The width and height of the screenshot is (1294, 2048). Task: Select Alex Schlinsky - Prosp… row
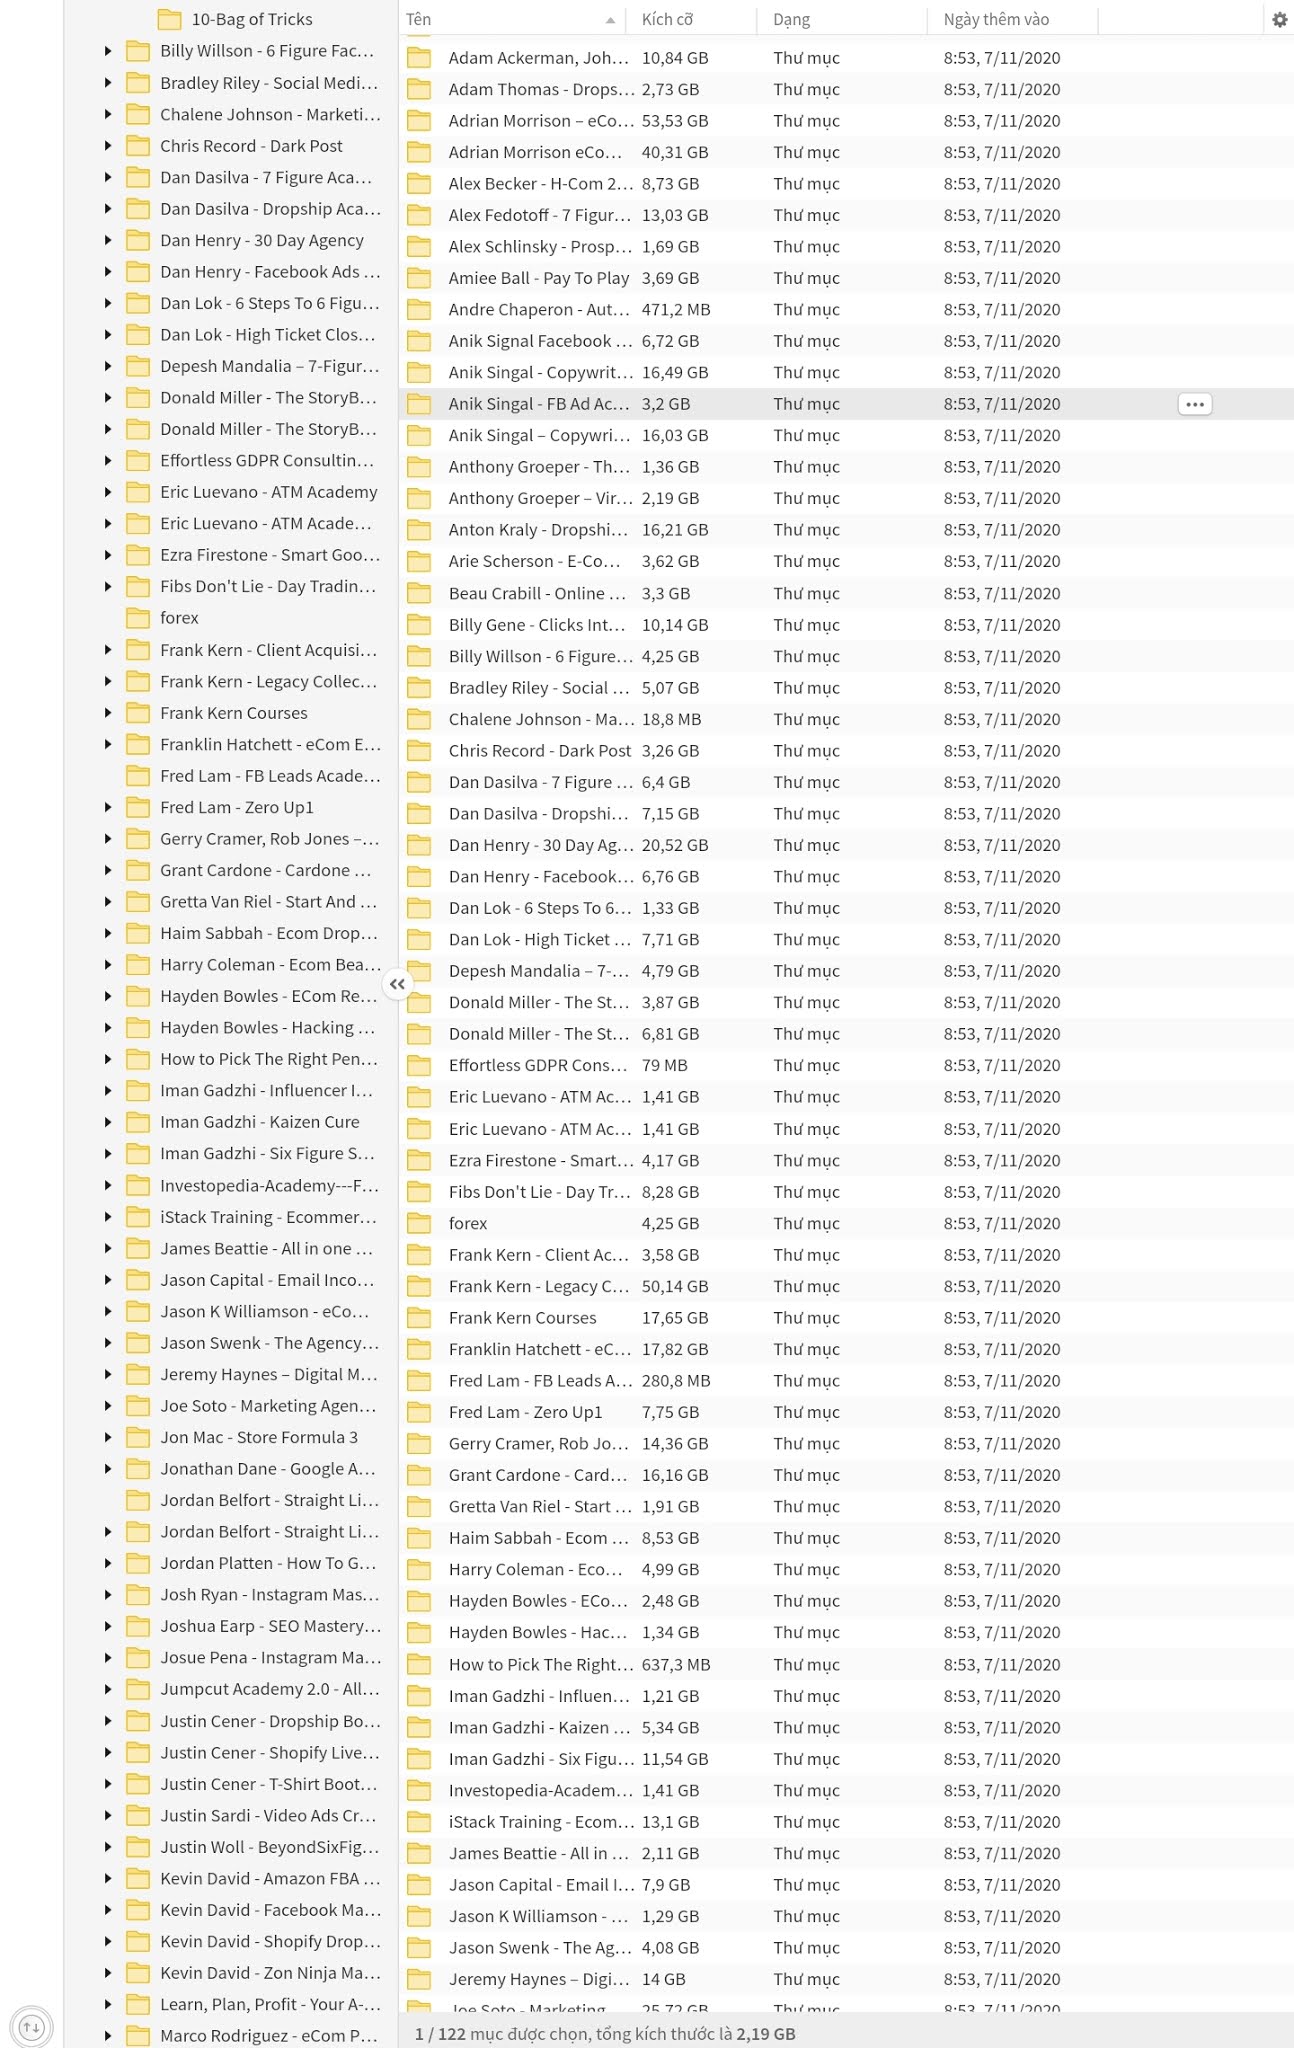pyautogui.click(x=846, y=247)
